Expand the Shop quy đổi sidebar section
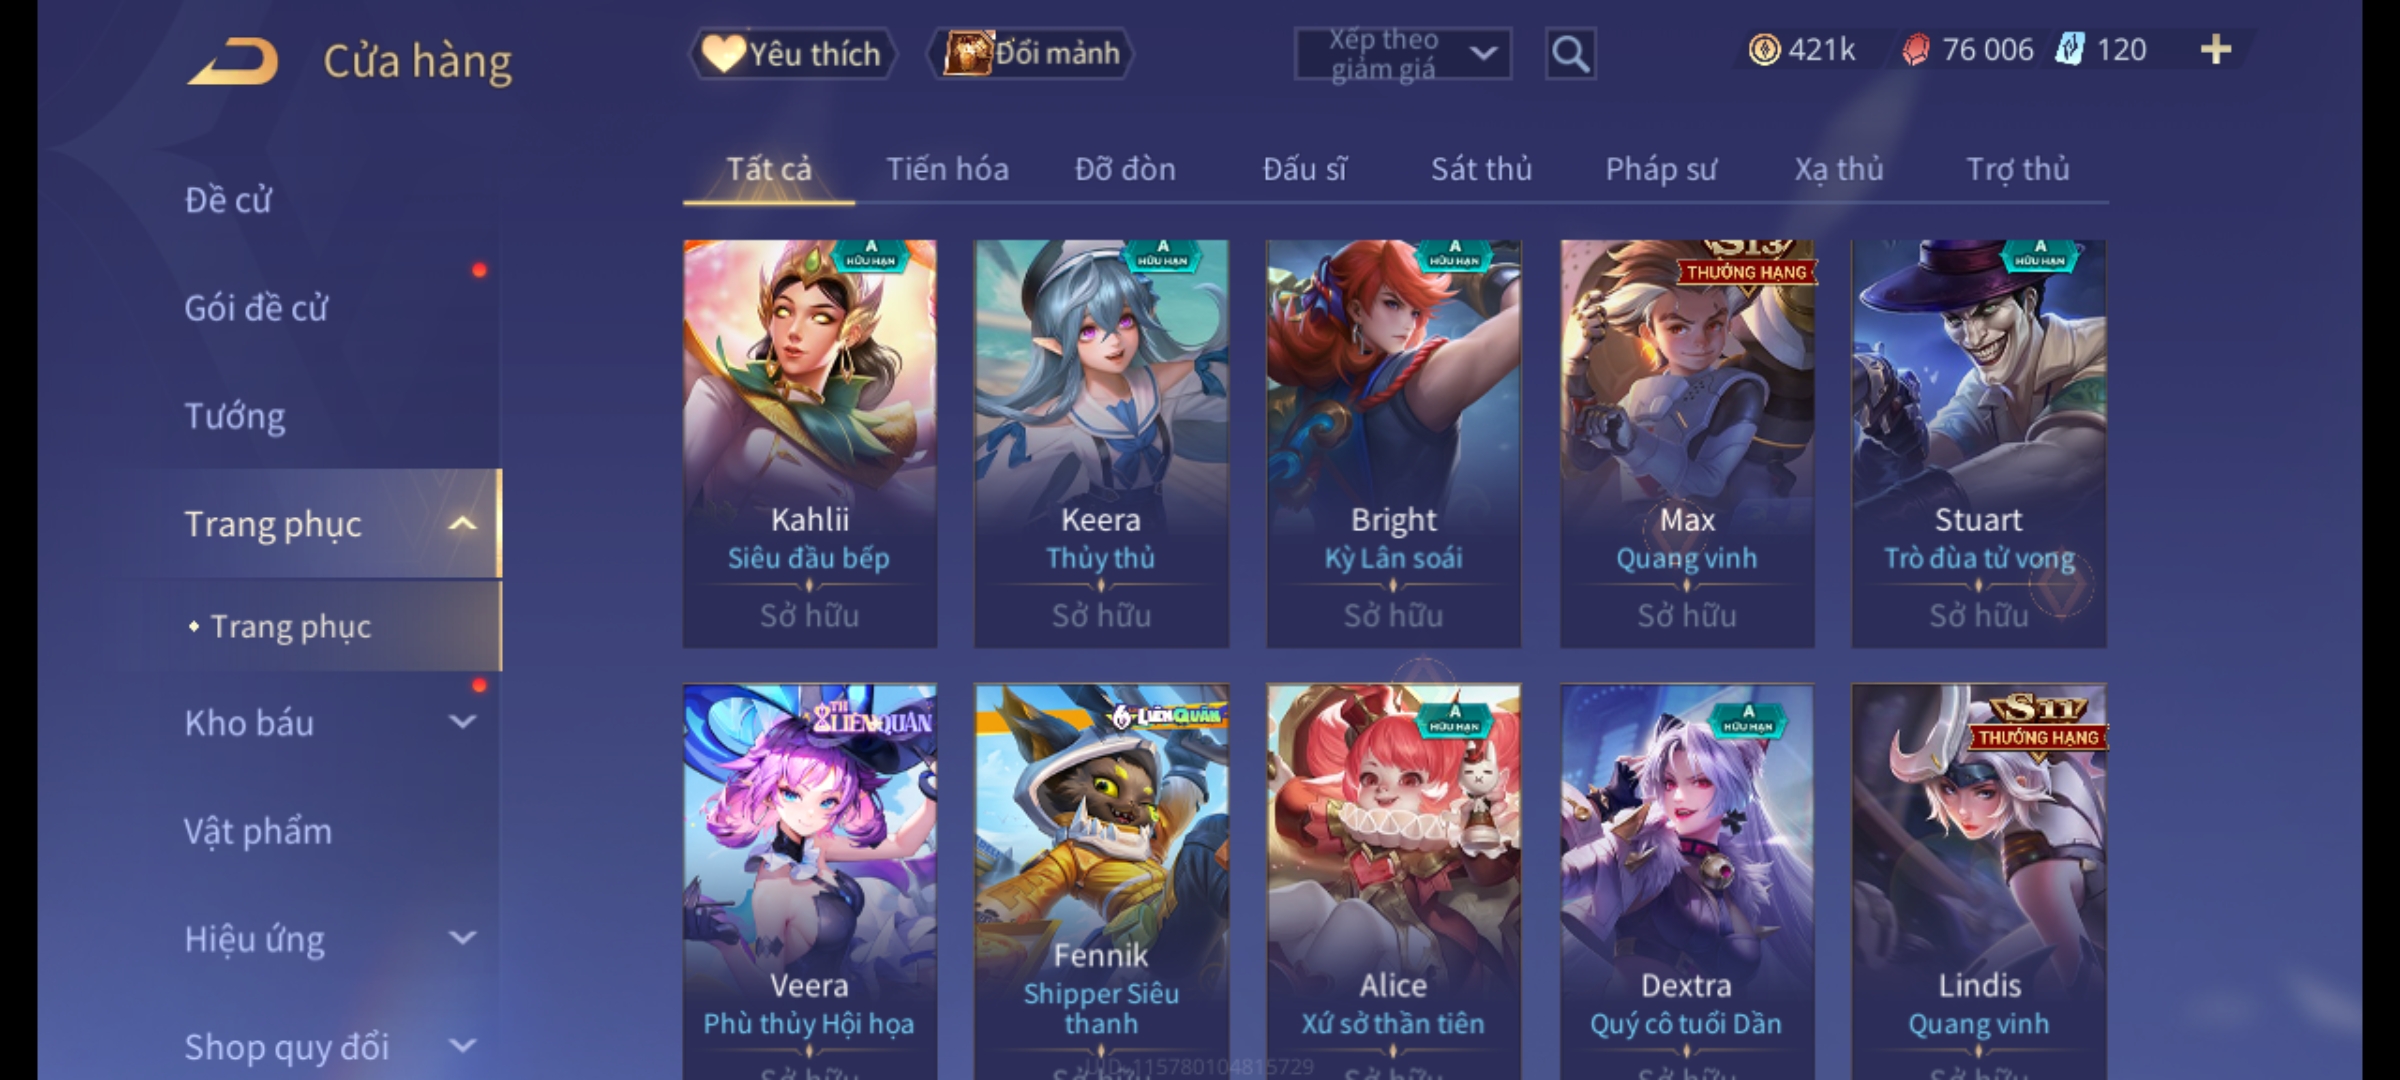 coord(462,1046)
